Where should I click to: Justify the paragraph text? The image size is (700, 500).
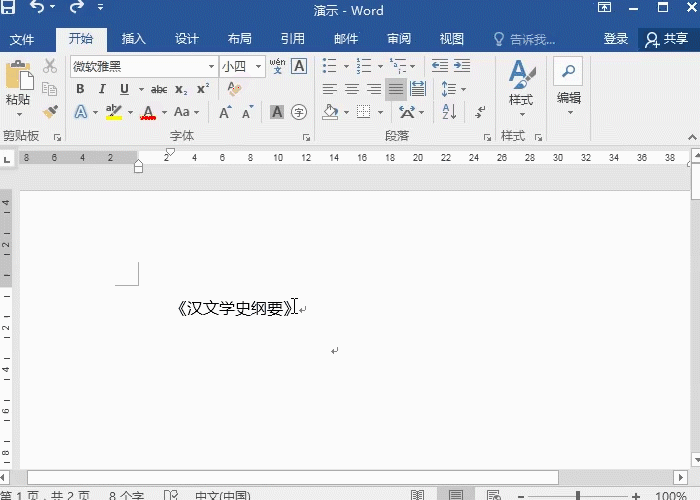tap(396, 89)
